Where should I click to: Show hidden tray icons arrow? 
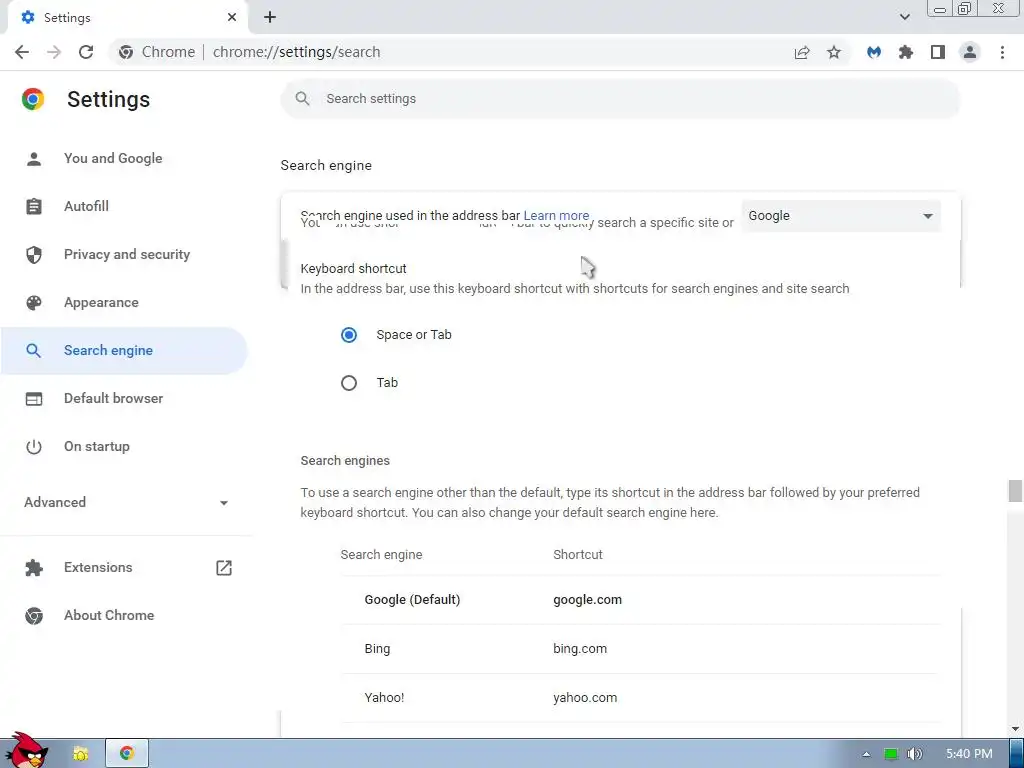[866, 754]
